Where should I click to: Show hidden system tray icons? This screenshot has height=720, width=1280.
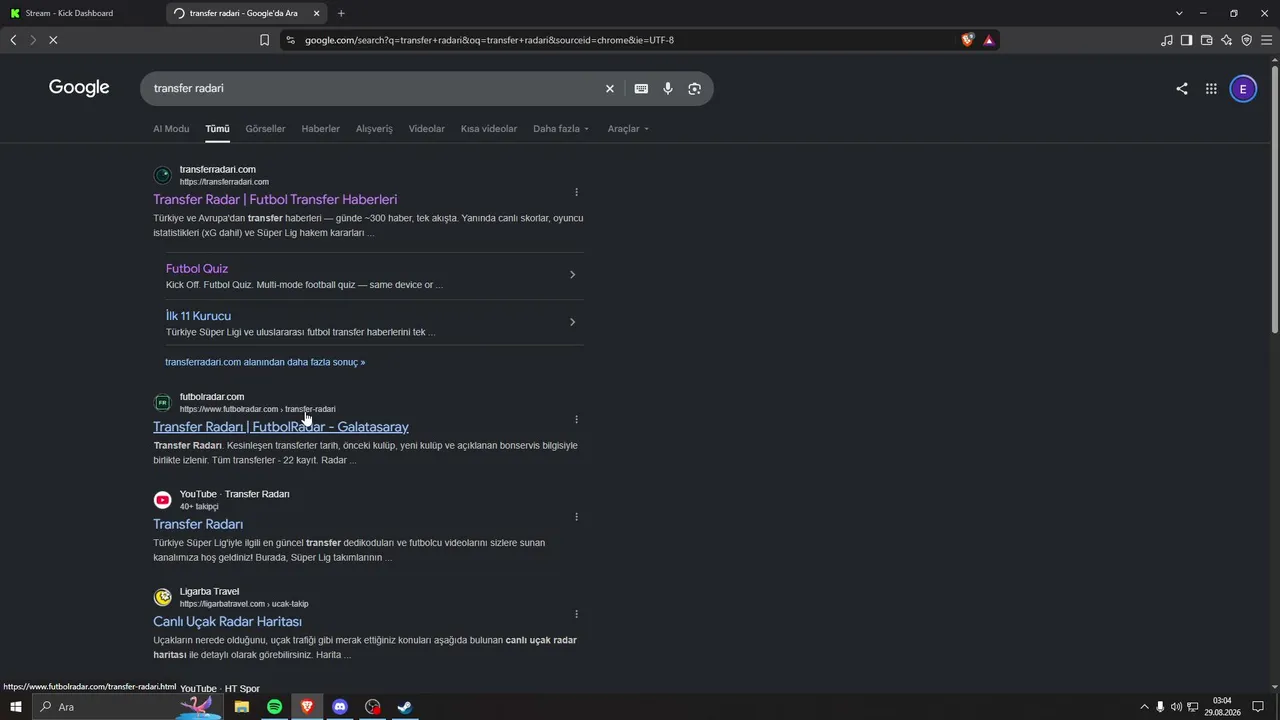(x=1144, y=707)
